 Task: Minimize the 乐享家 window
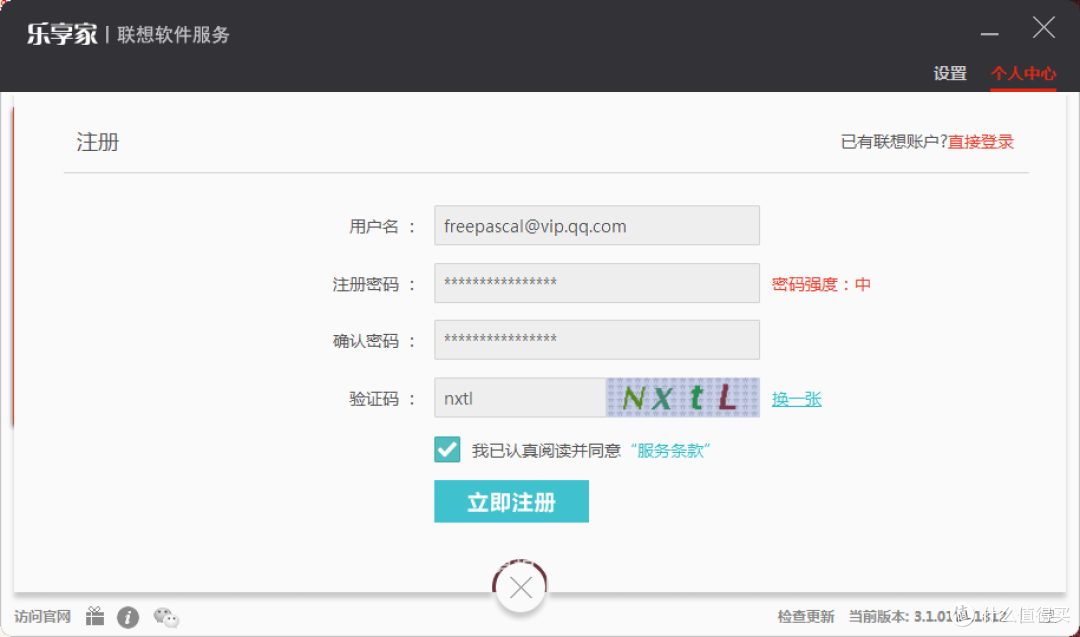pyautogui.click(x=990, y=33)
